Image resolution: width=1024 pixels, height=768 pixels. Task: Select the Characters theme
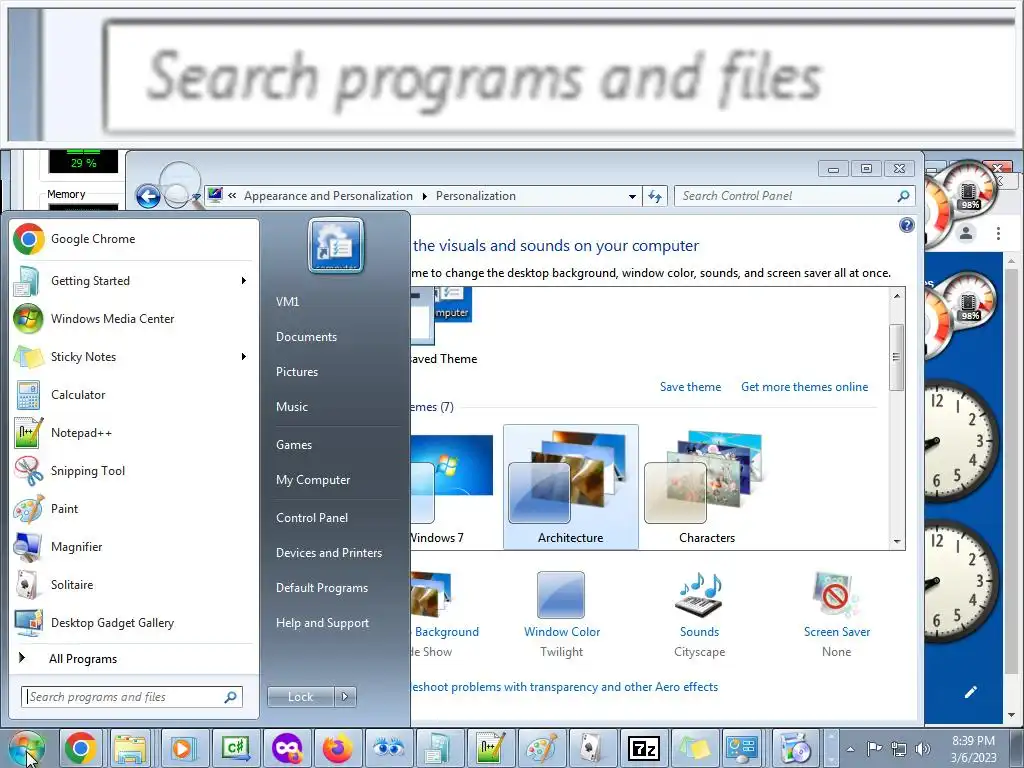click(707, 487)
